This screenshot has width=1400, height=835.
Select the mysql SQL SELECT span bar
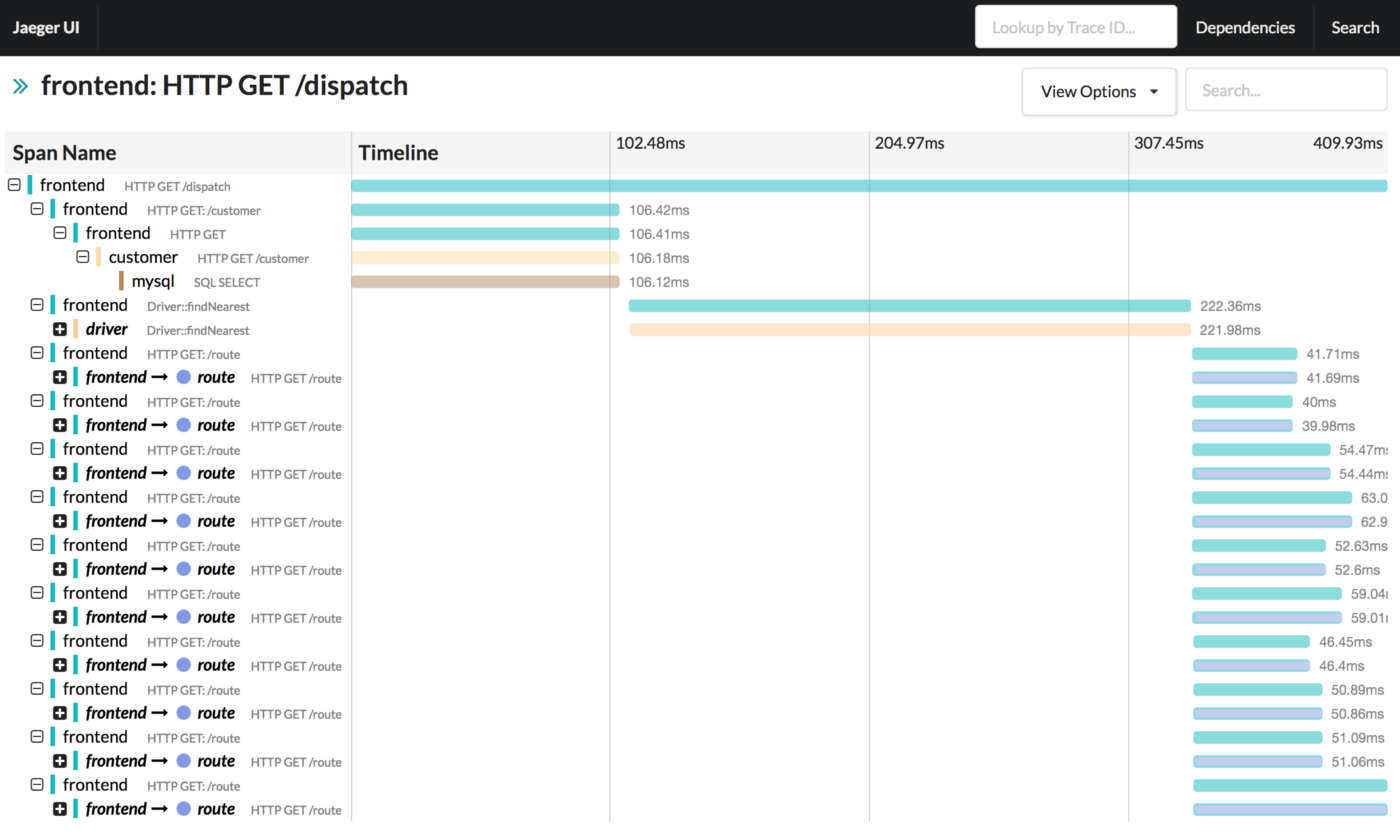[x=485, y=282]
